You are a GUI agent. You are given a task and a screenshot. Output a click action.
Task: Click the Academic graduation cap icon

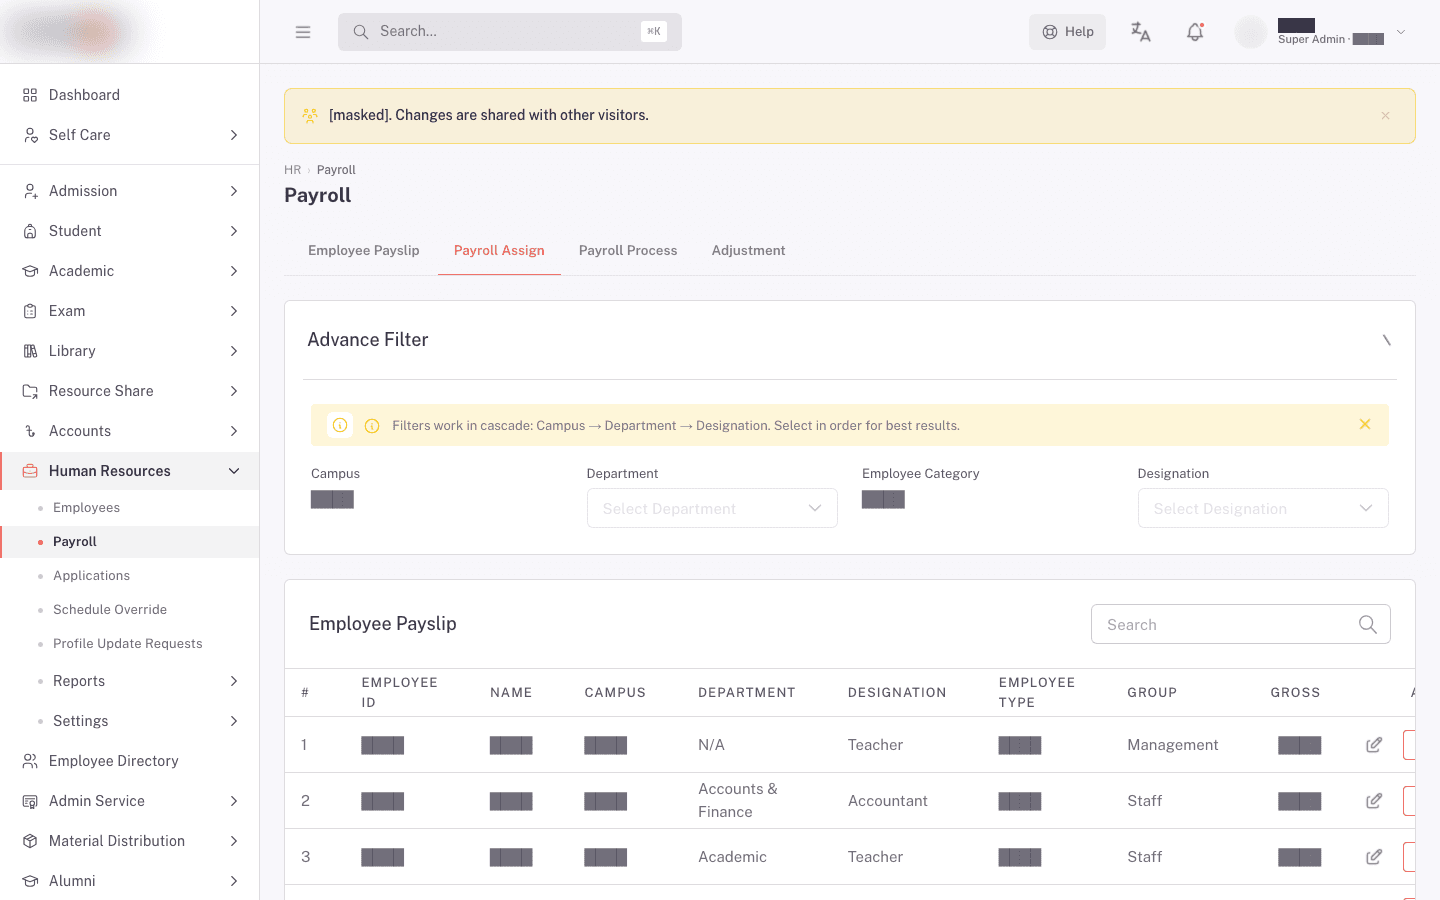(30, 271)
